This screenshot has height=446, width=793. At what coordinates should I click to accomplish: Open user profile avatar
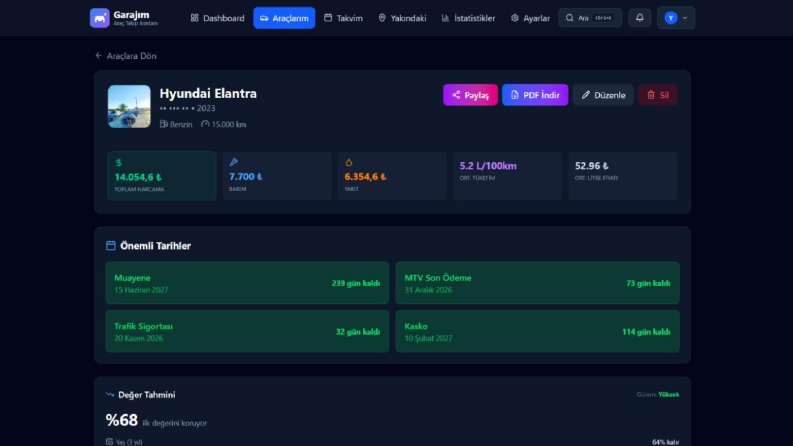click(671, 18)
